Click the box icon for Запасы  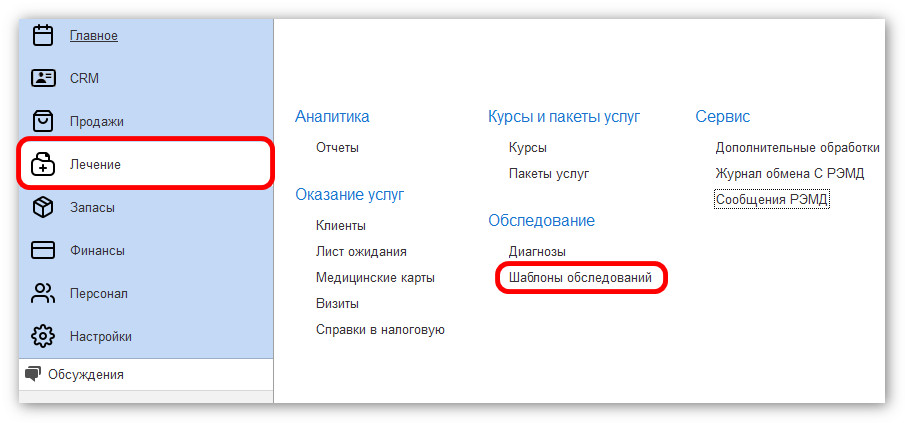pos(43,207)
